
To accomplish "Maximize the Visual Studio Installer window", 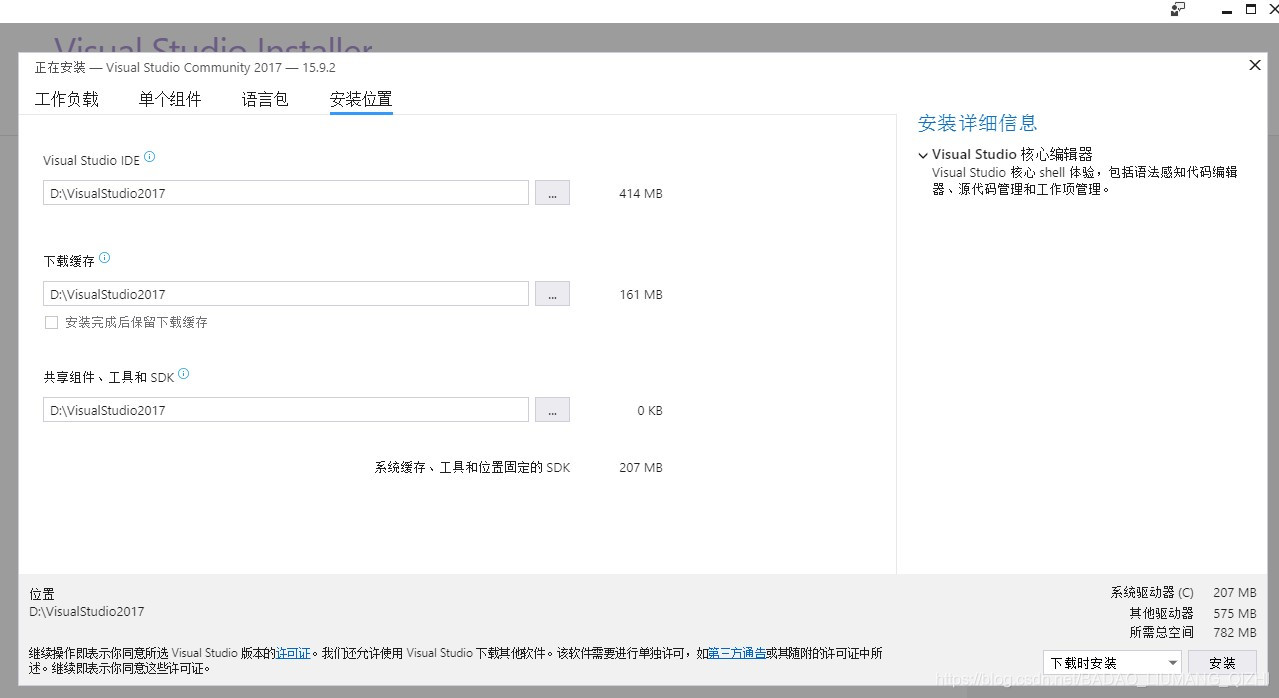I will (1250, 9).
